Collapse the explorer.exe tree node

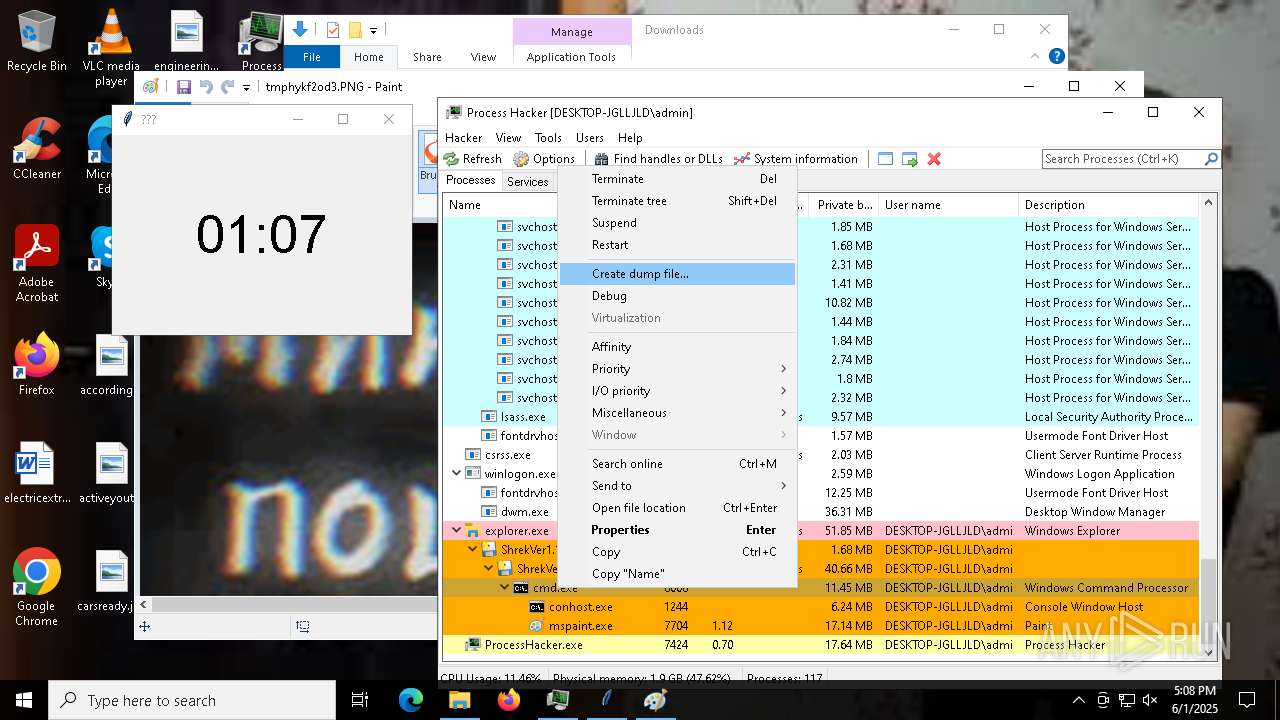457,531
